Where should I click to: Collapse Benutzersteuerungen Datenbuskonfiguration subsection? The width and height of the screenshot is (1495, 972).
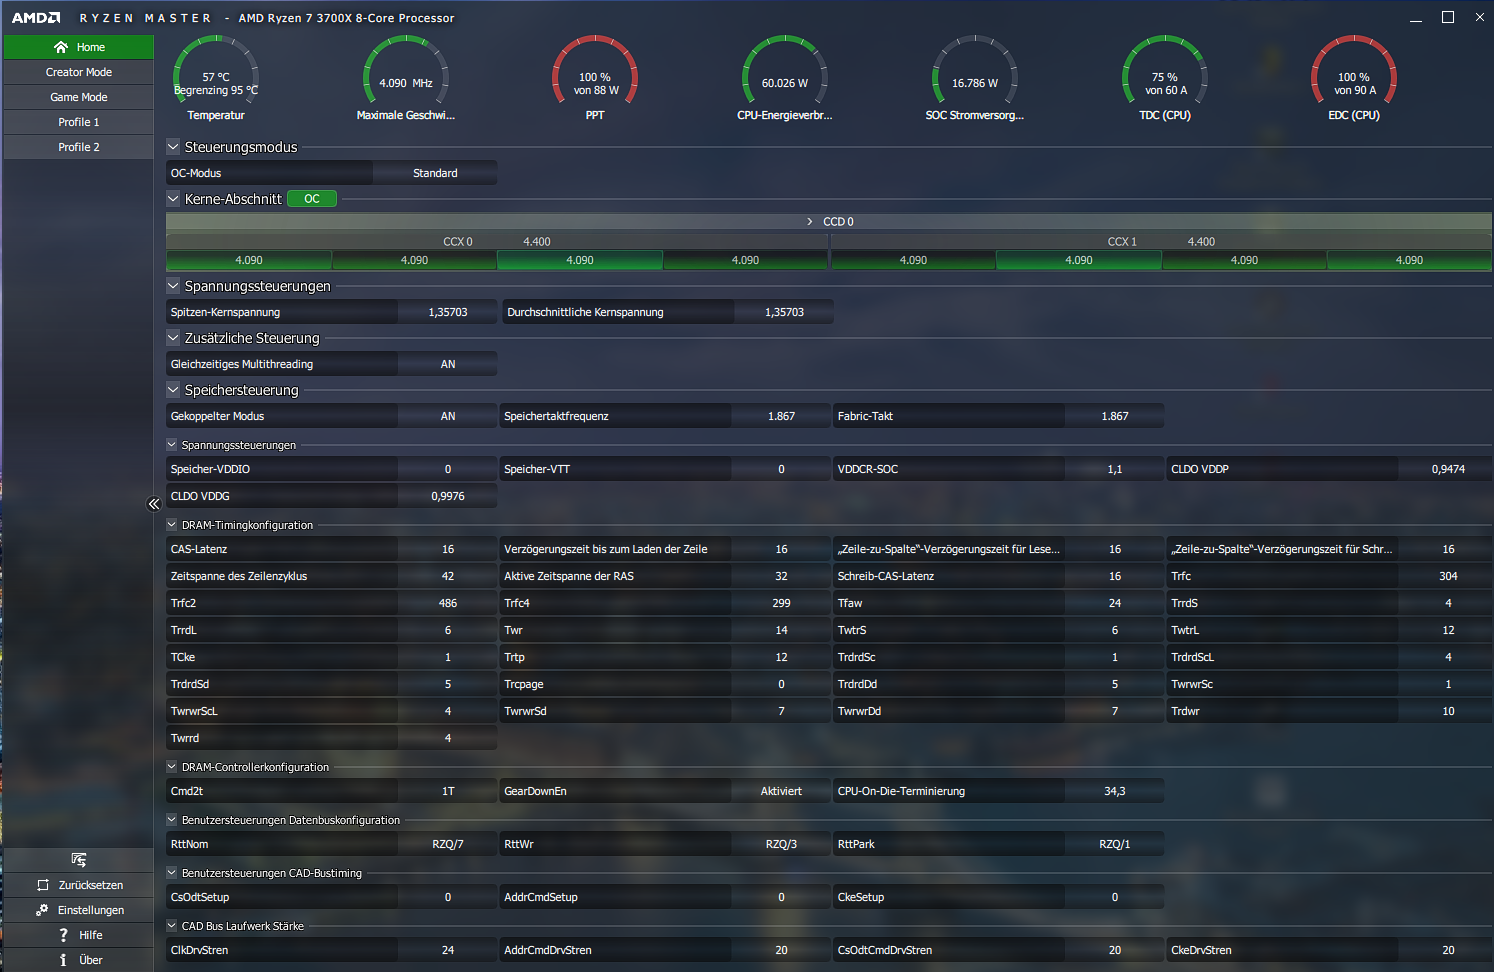coord(172,820)
